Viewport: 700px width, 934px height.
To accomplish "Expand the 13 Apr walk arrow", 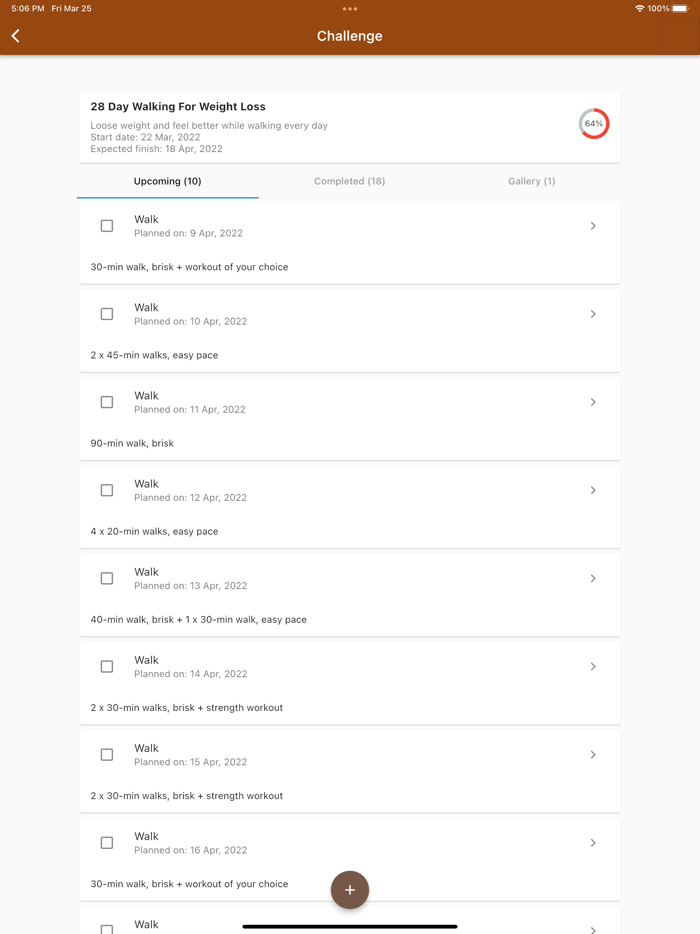I will tap(593, 578).
